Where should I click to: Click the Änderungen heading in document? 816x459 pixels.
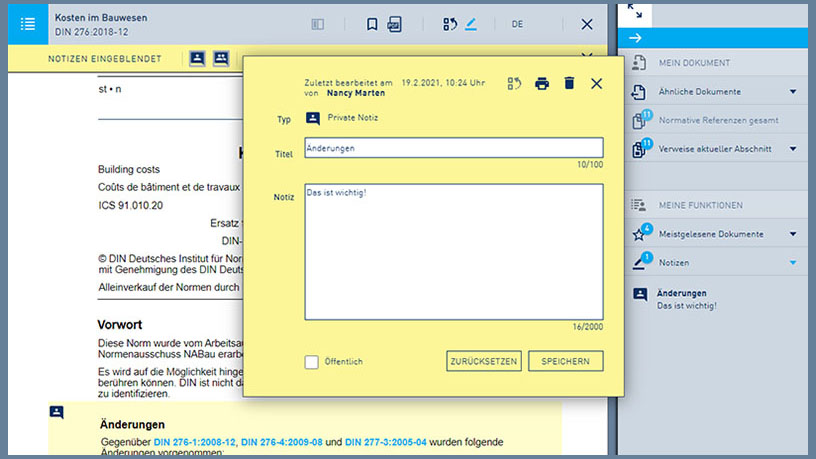coord(132,425)
